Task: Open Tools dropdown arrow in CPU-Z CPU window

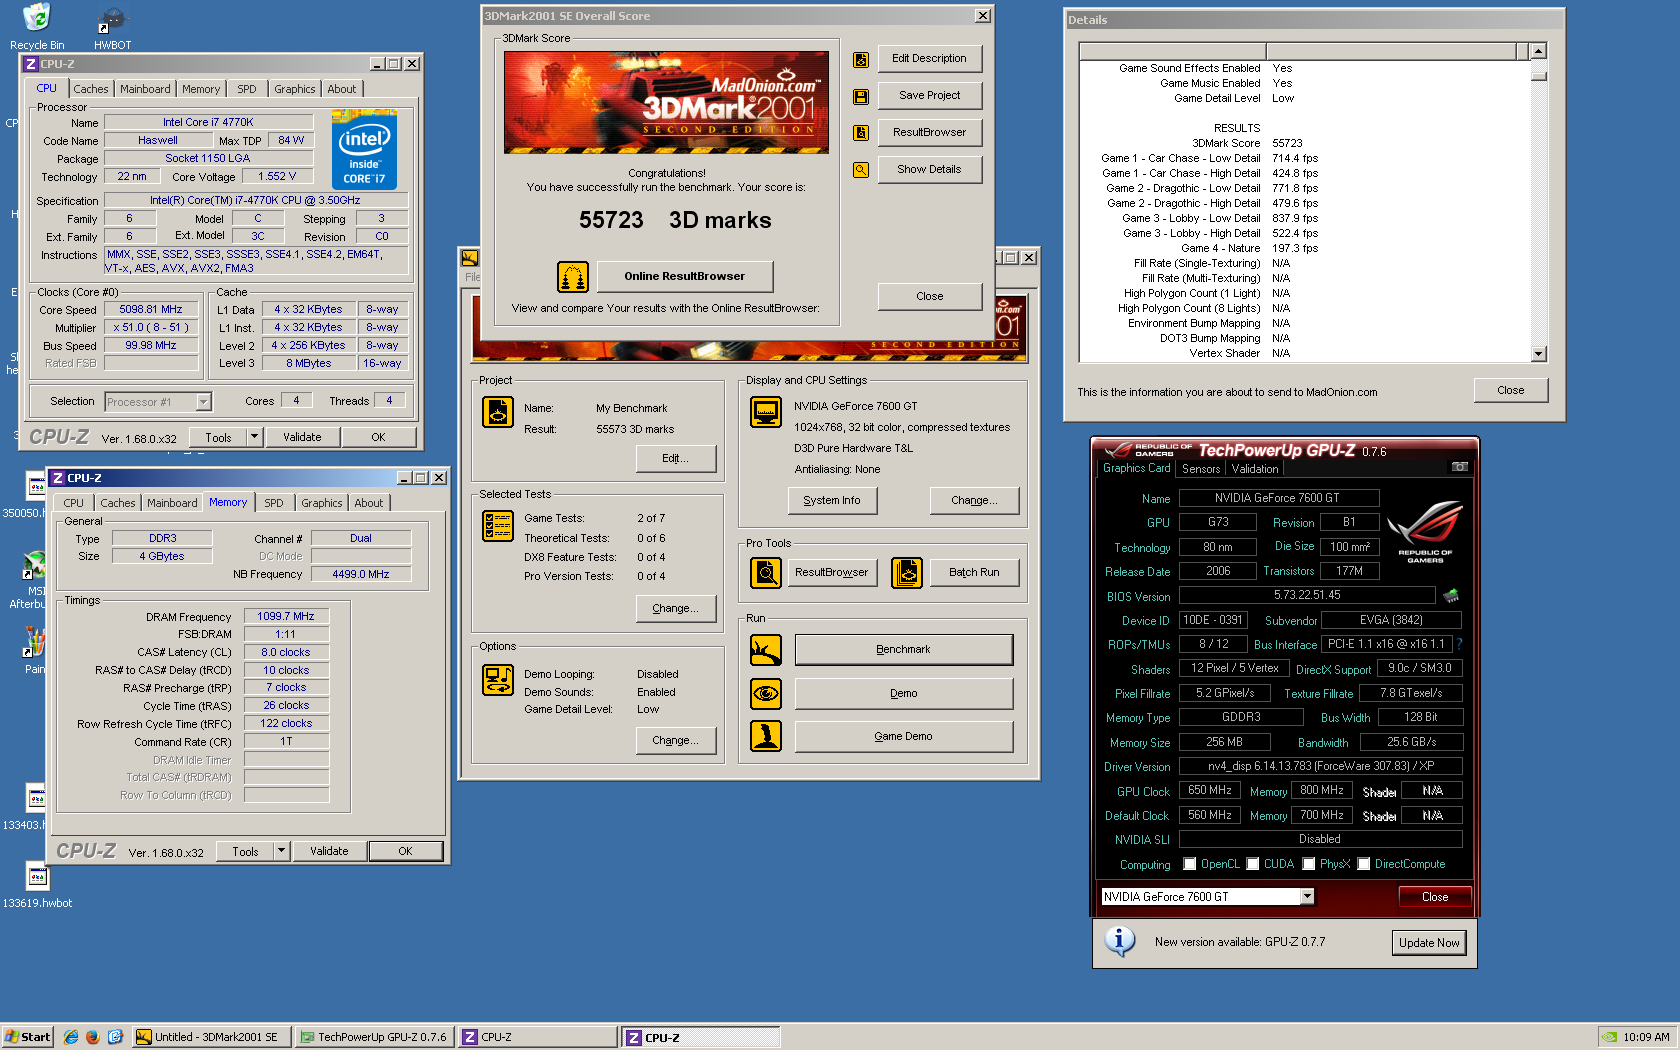Action: pyautogui.click(x=254, y=437)
